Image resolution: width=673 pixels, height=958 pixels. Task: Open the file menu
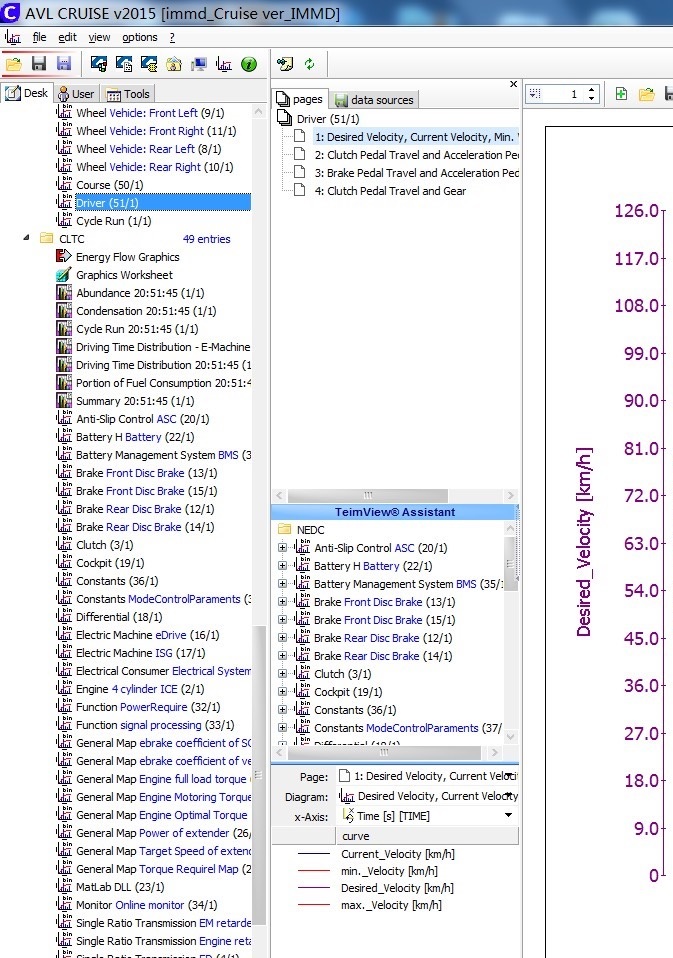[39, 37]
